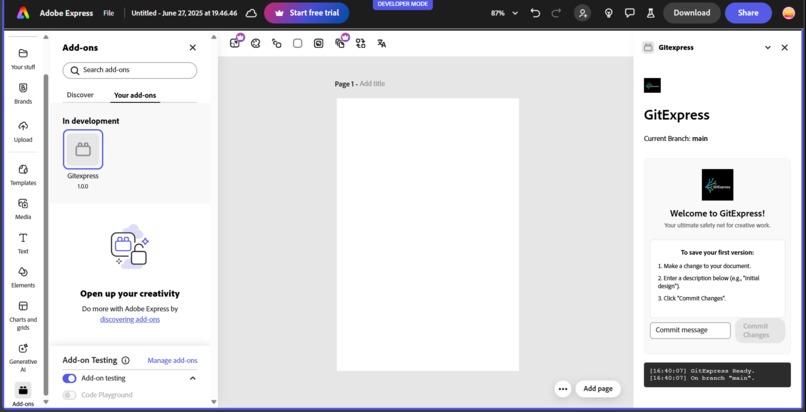Open the Templates sidebar section
Viewport: 806px width, 412px height.
tap(23, 175)
